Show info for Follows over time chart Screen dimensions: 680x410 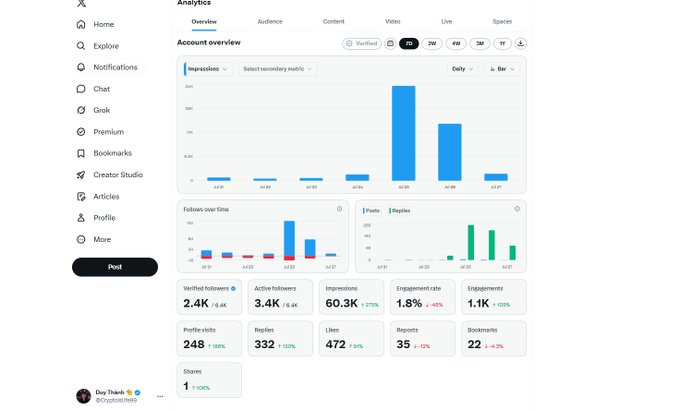pos(340,209)
